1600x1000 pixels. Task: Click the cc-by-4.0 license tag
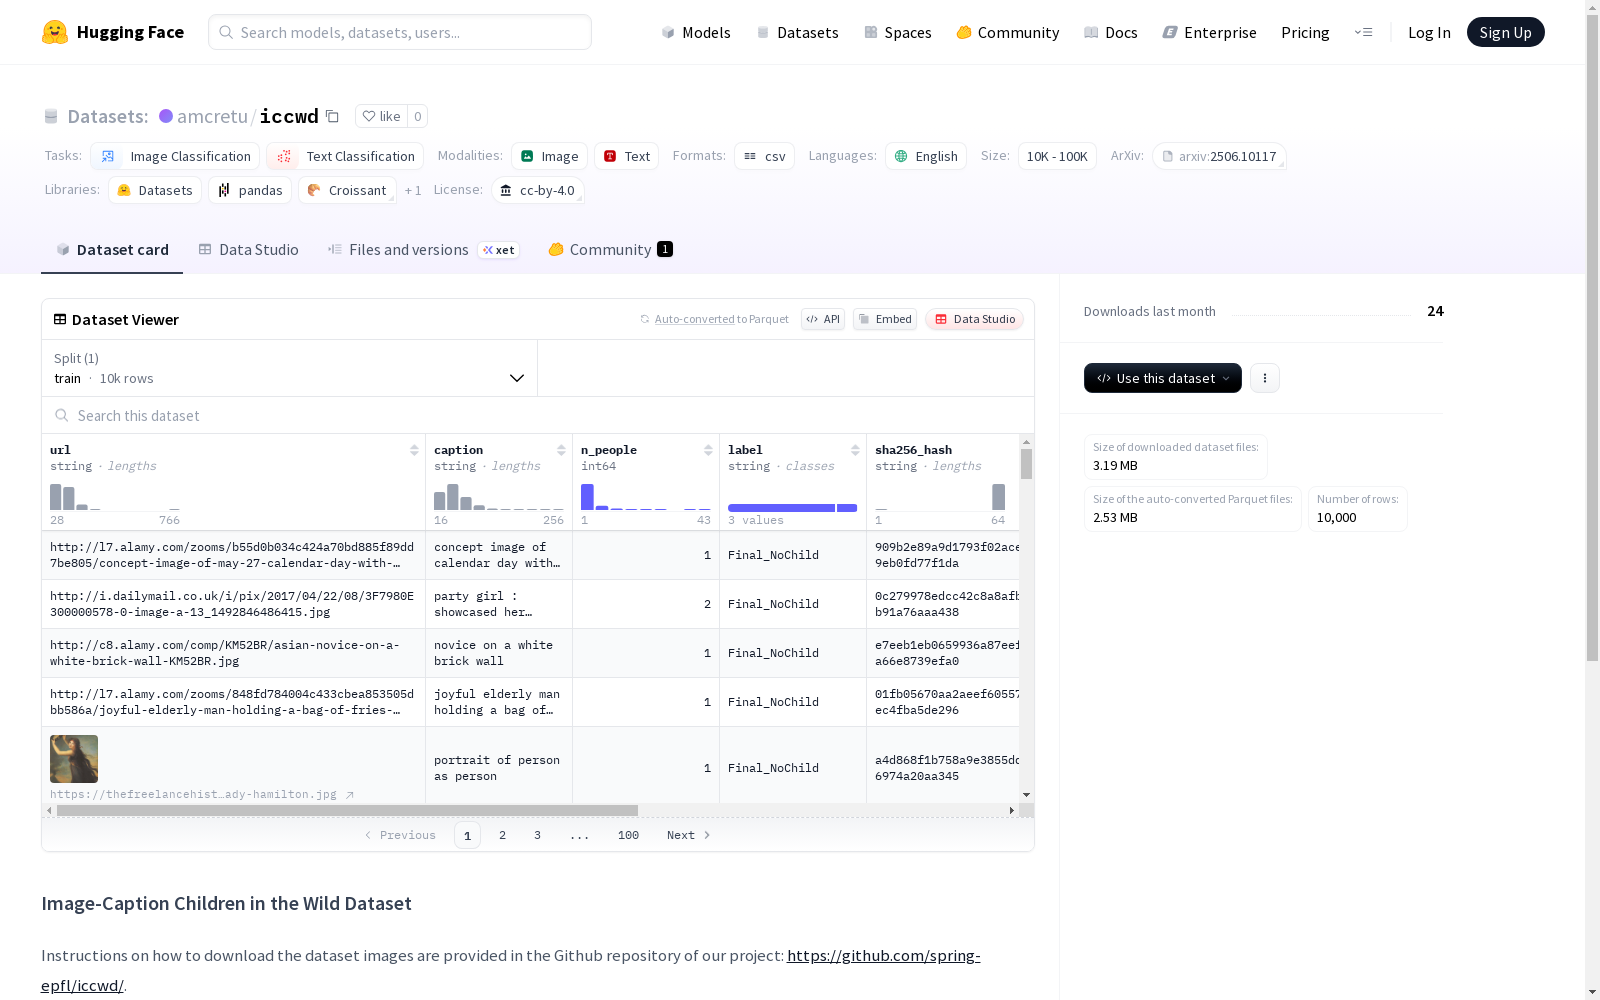pos(538,190)
